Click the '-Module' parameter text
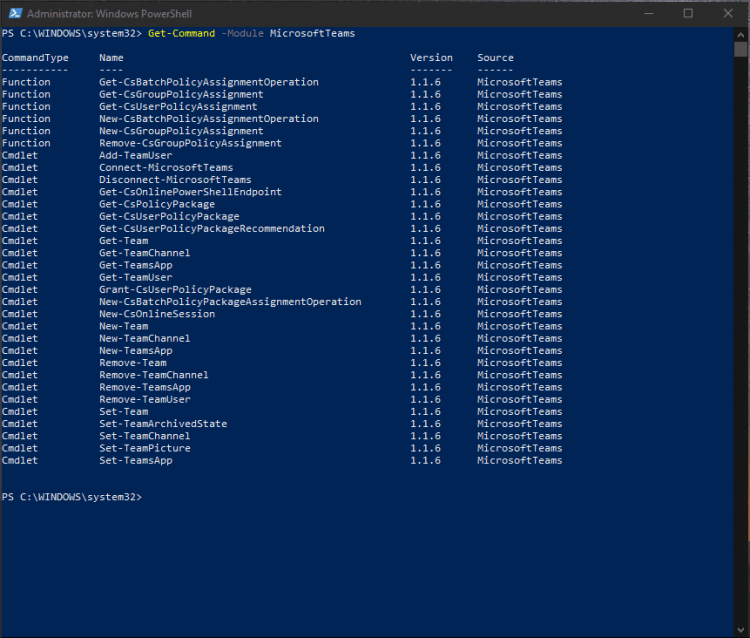The height and width of the screenshot is (638, 750). tap(243, 33)
